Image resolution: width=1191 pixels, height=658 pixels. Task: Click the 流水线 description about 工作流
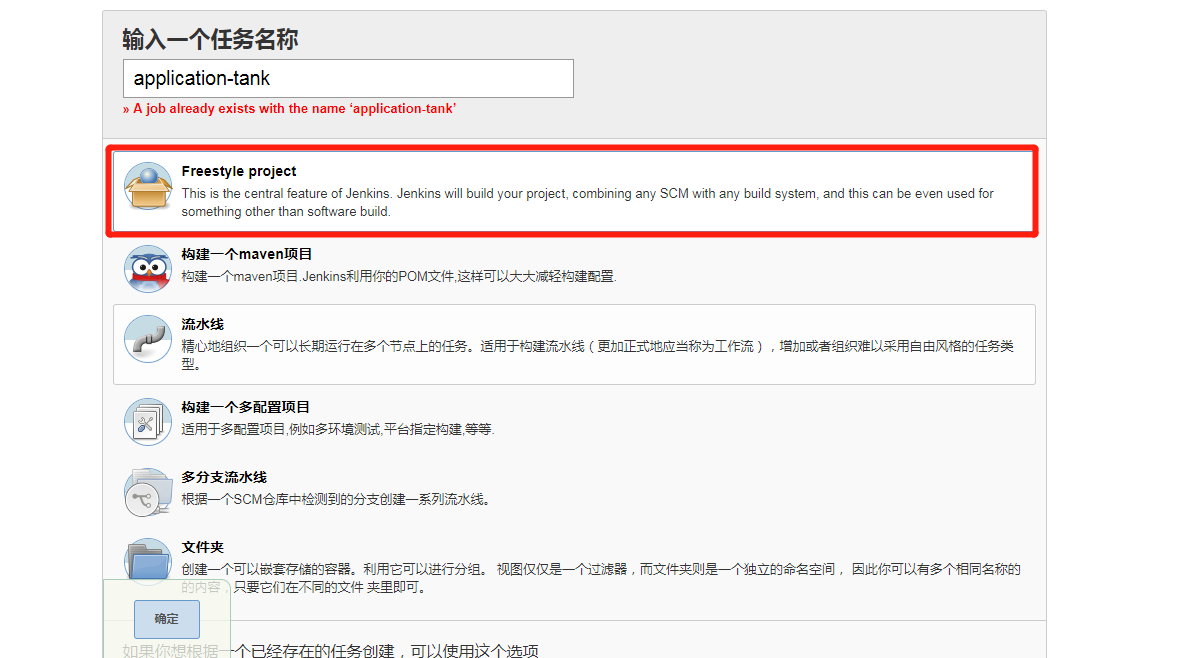(598, 355)
